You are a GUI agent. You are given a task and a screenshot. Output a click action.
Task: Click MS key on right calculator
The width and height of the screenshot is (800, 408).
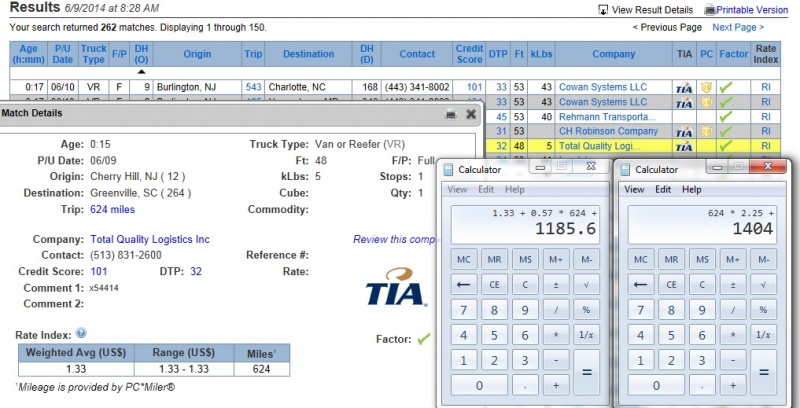[702, 259]
